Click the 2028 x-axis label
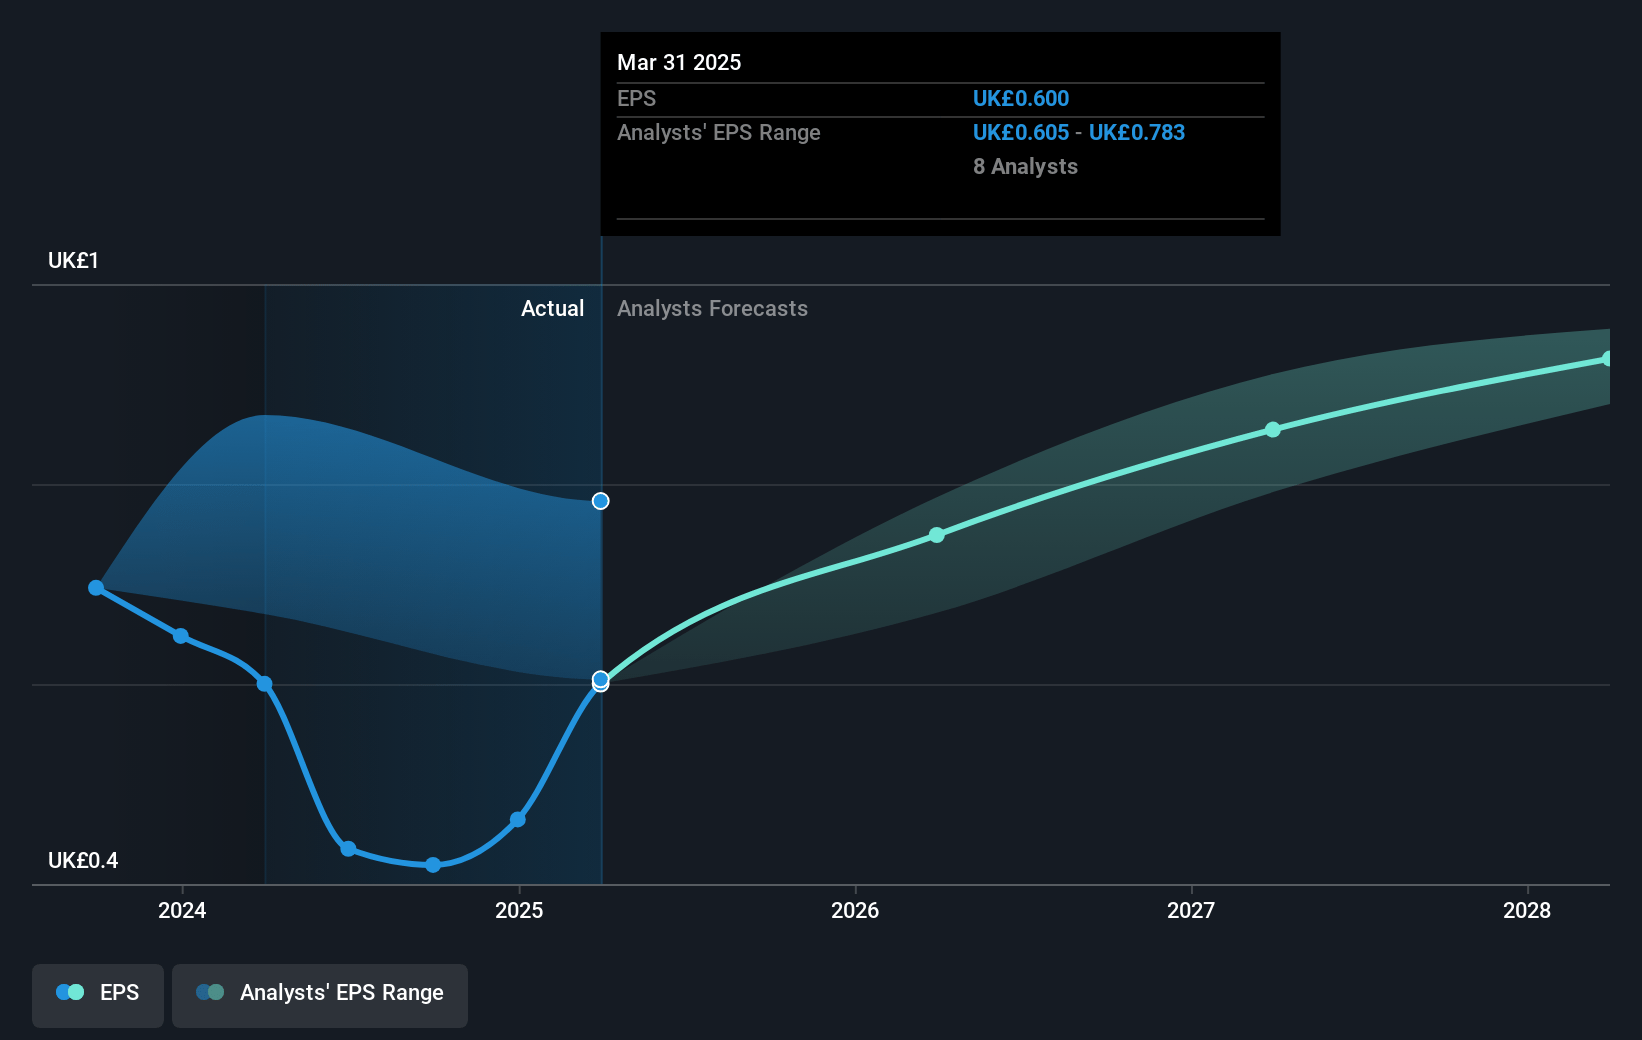Screen dimensions: 1642x1040 pos(1527,910)
